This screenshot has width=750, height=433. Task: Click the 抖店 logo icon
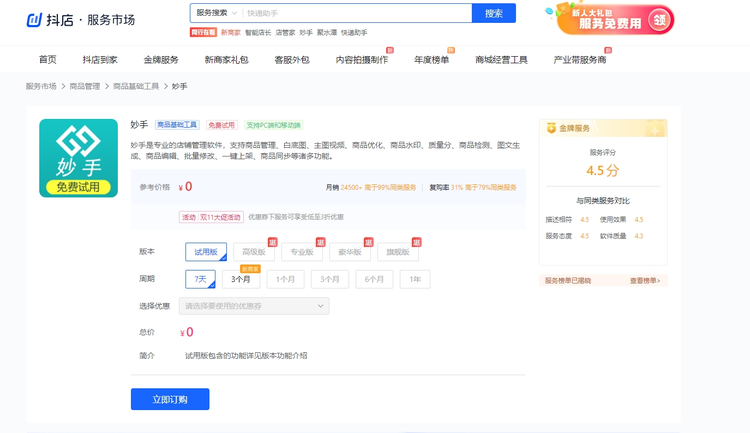[34, 20]
